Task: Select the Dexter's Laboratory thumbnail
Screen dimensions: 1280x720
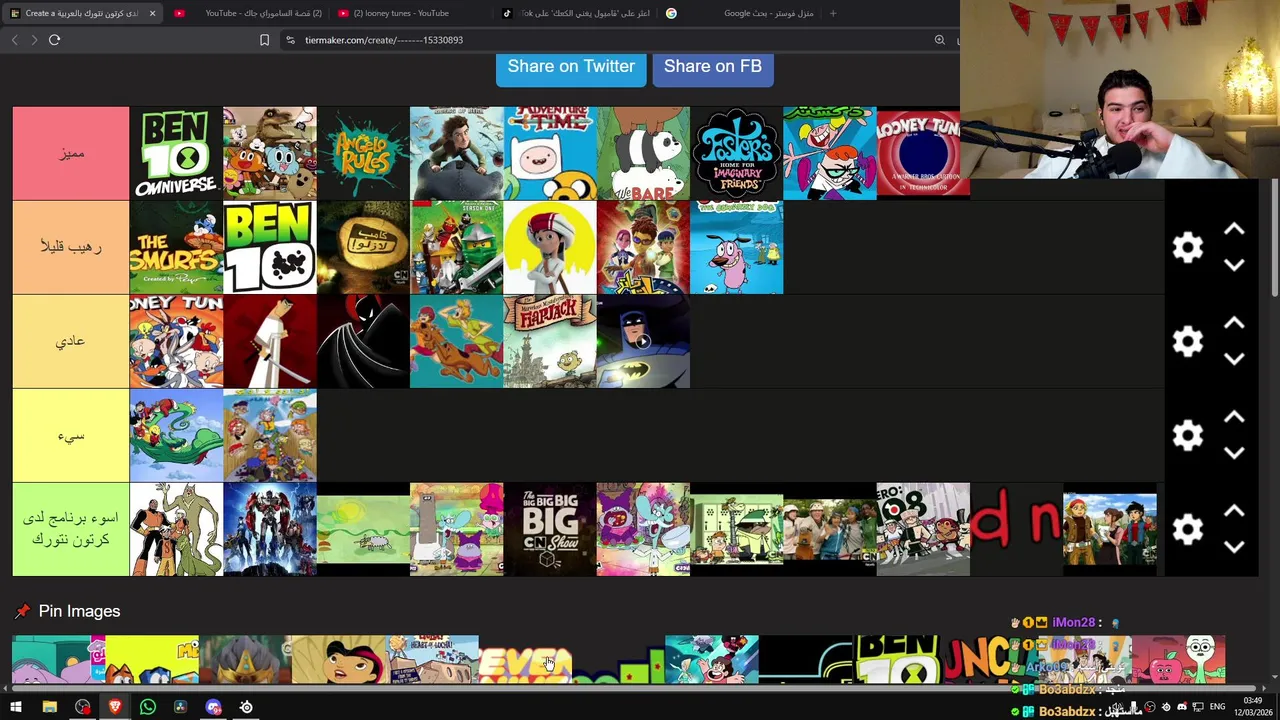Action: pos(830,153)
